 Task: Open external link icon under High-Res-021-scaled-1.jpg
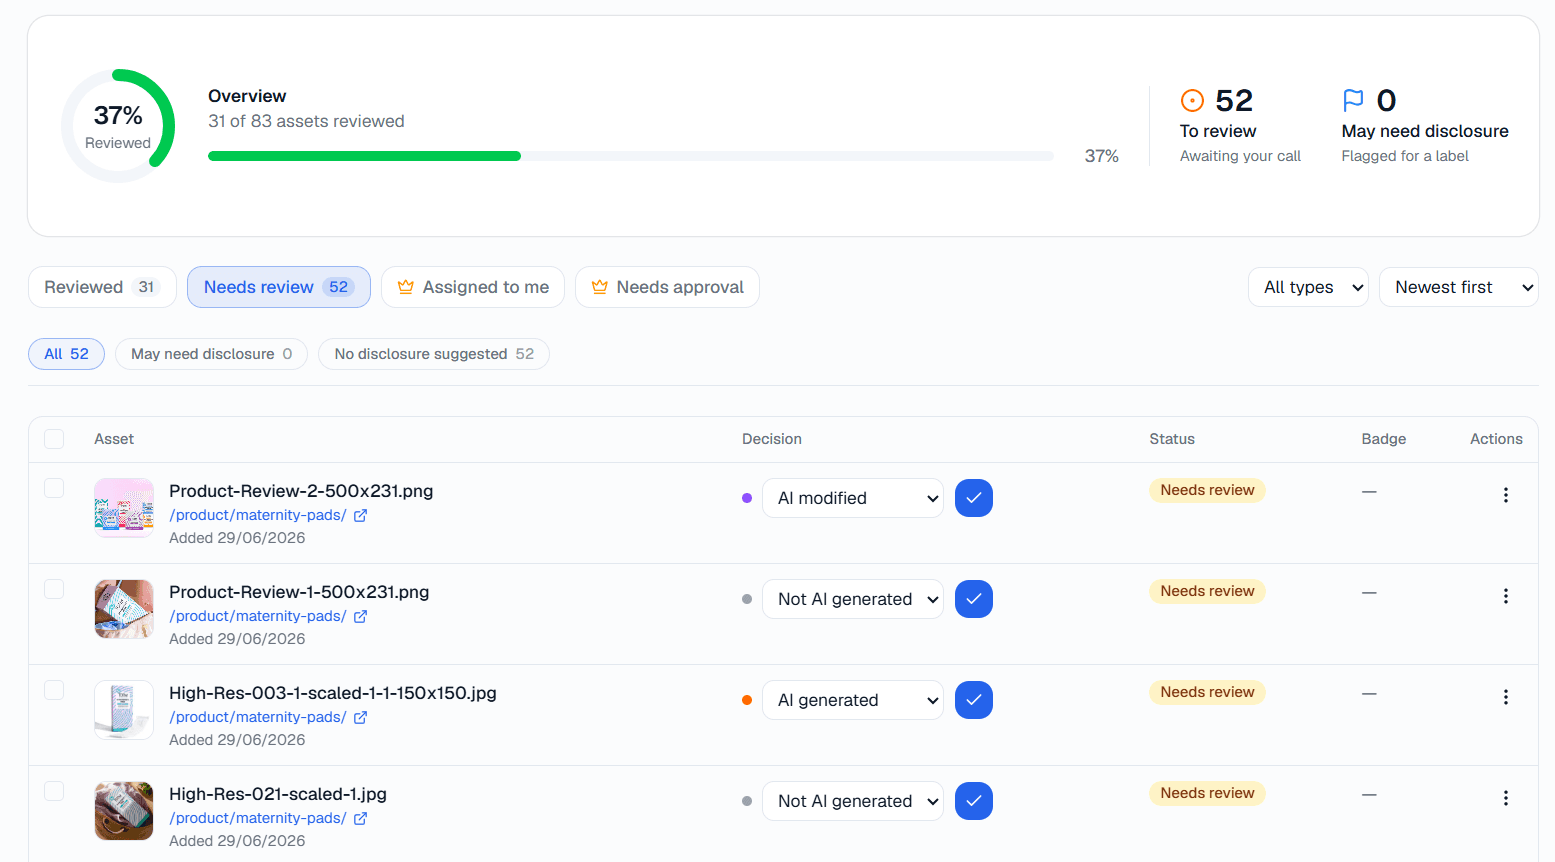[x=360, y=818]
